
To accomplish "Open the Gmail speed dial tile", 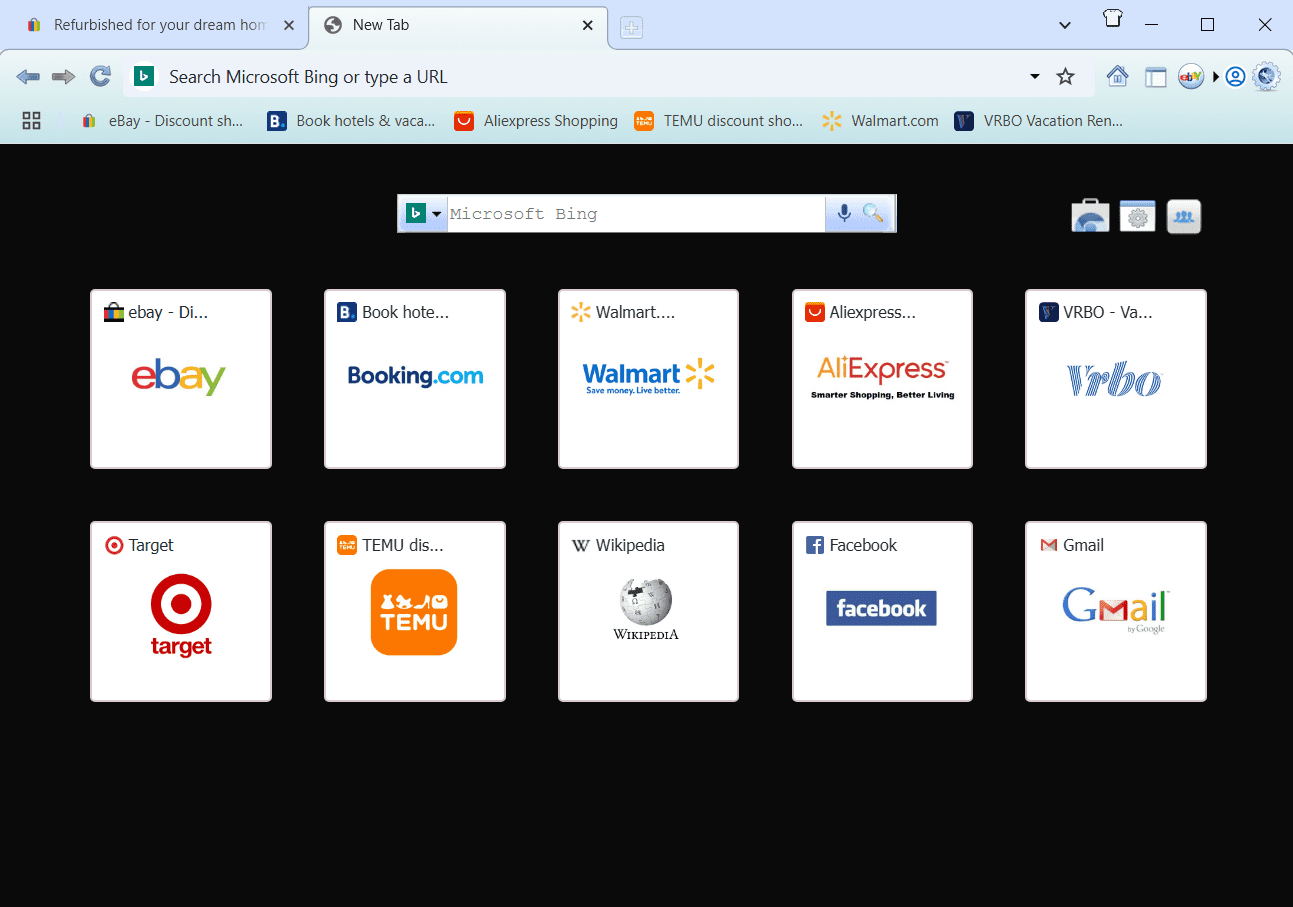I will pos(1116,611).
